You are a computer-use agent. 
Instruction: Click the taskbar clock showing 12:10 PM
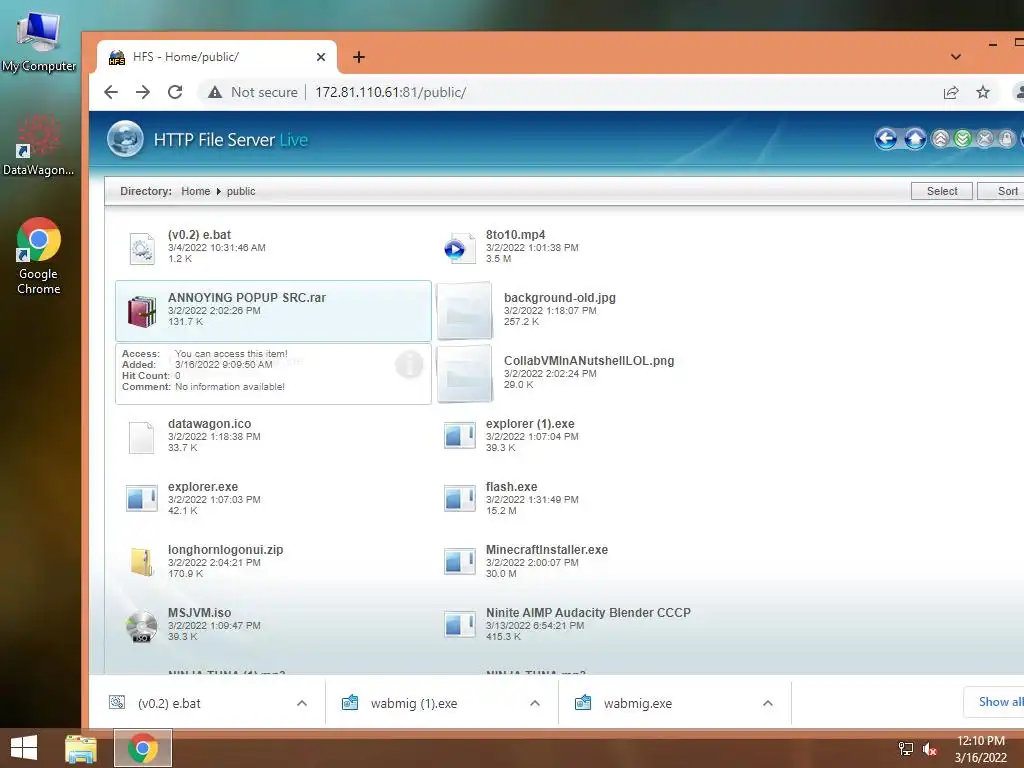[980, 748]
